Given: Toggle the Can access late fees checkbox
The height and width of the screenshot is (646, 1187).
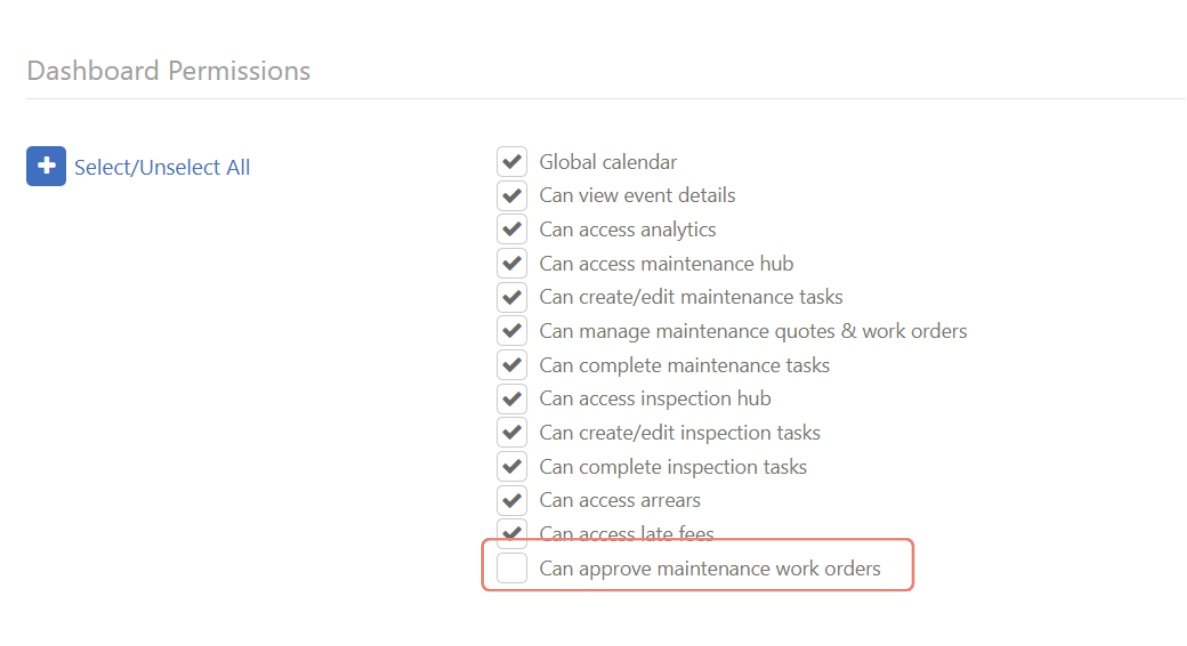Looking at the screenshot, I should [512, 532].
